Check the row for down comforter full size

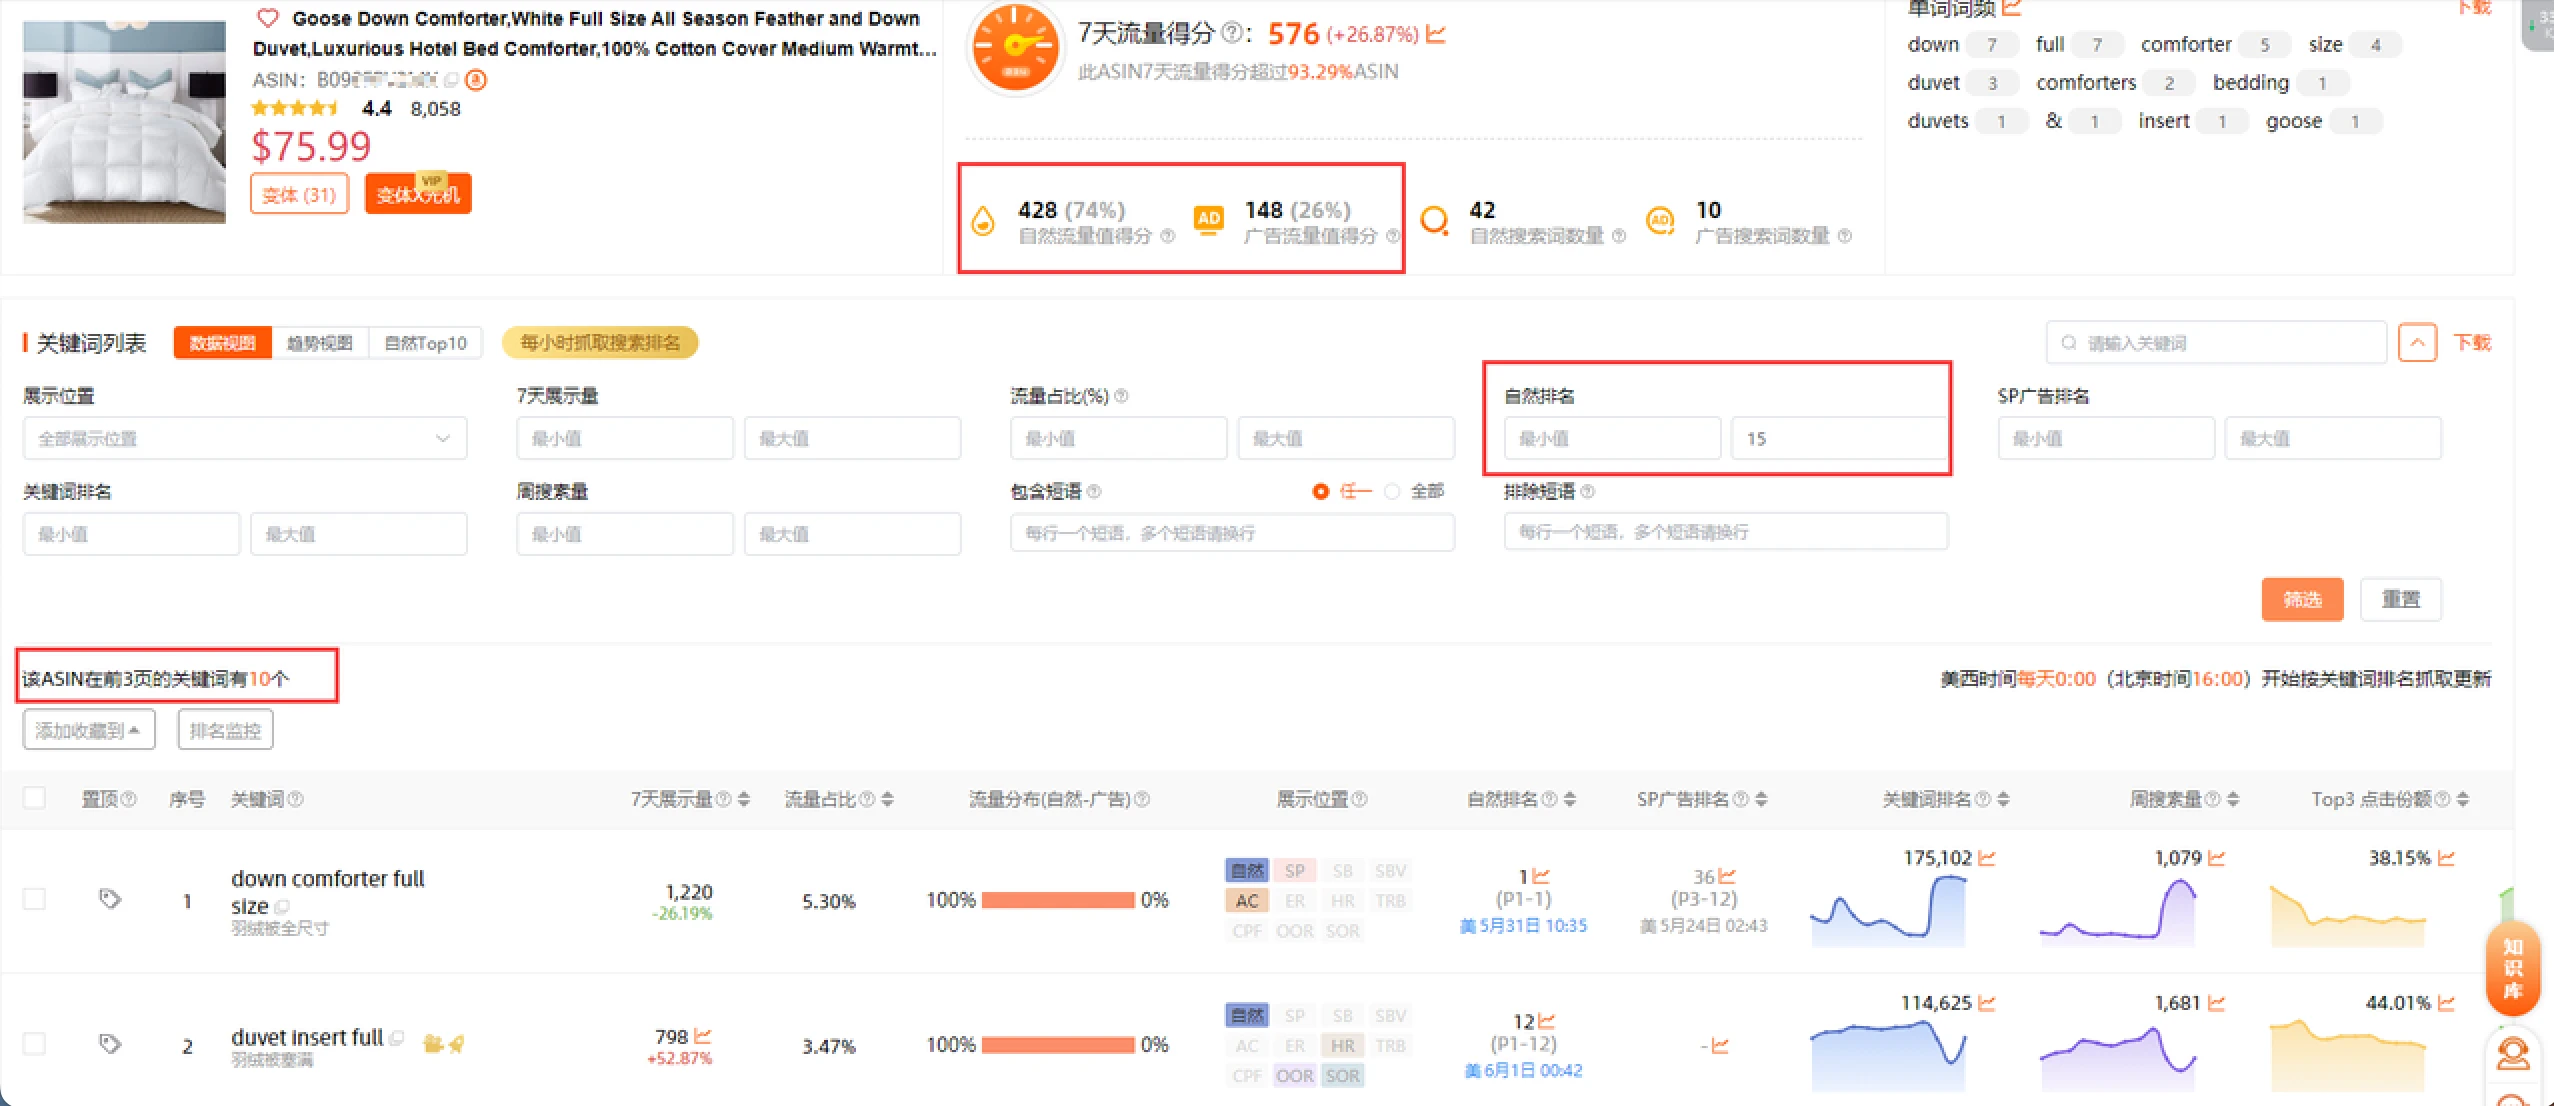point(35,899)
